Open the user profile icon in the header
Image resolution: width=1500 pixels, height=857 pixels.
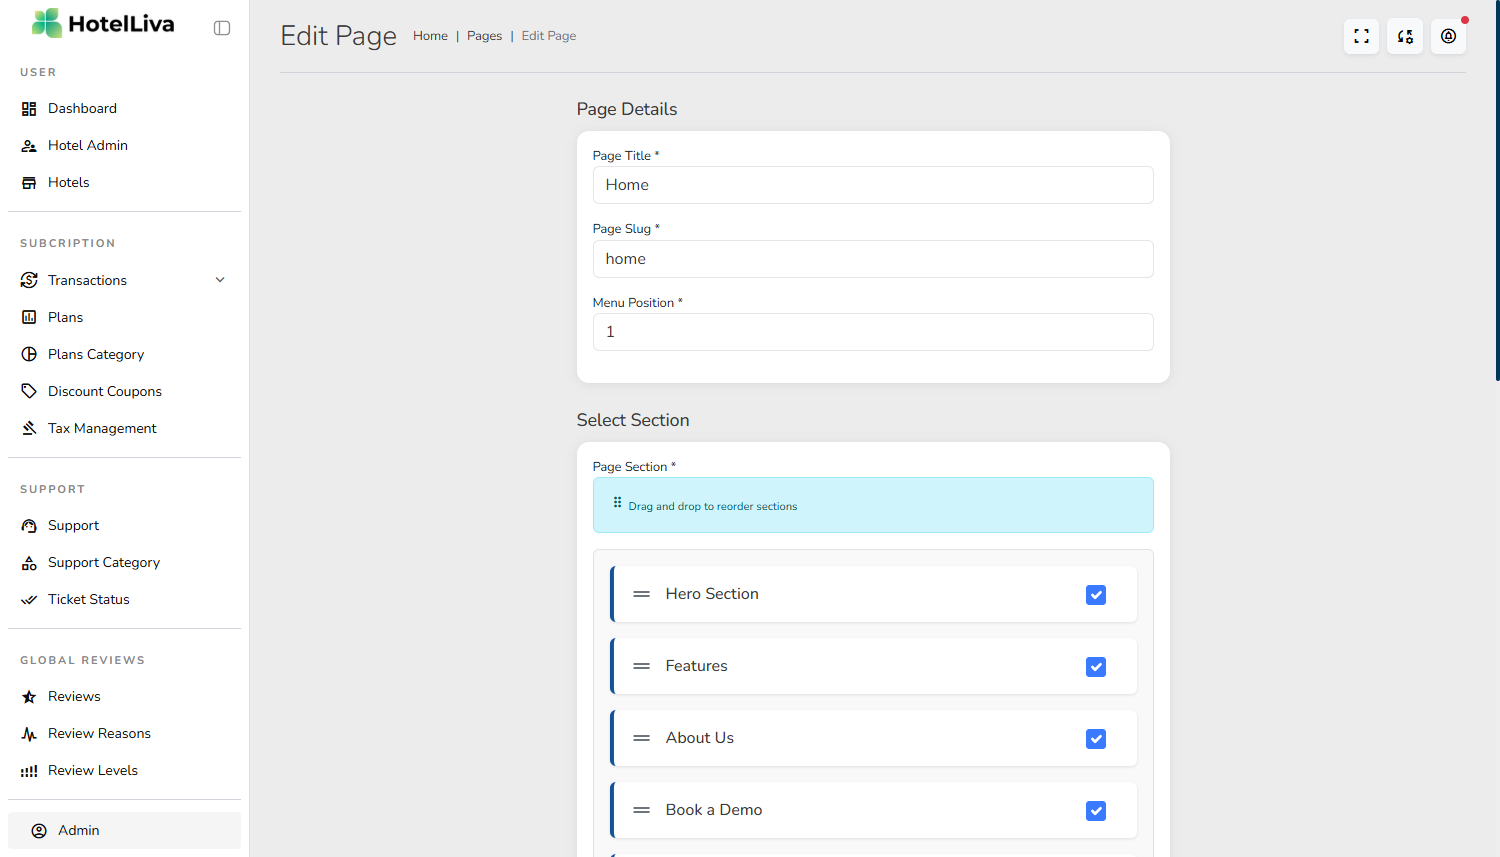pos(1448,37)
